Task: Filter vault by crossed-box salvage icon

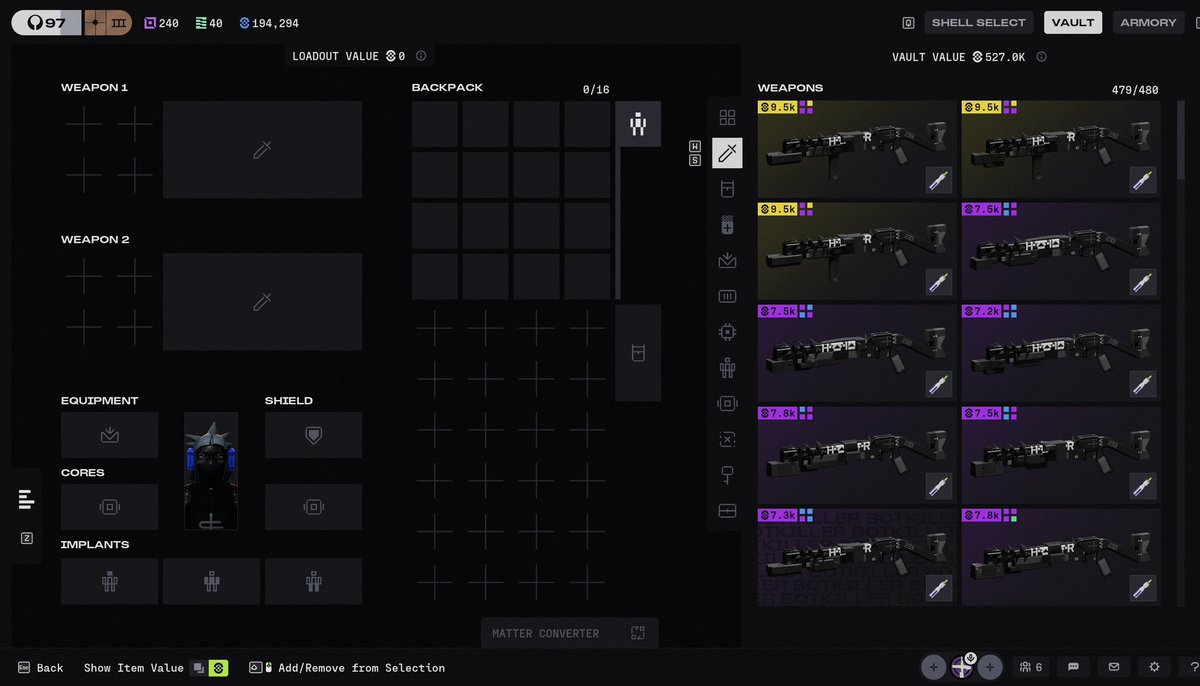Action: coord(727,439)
